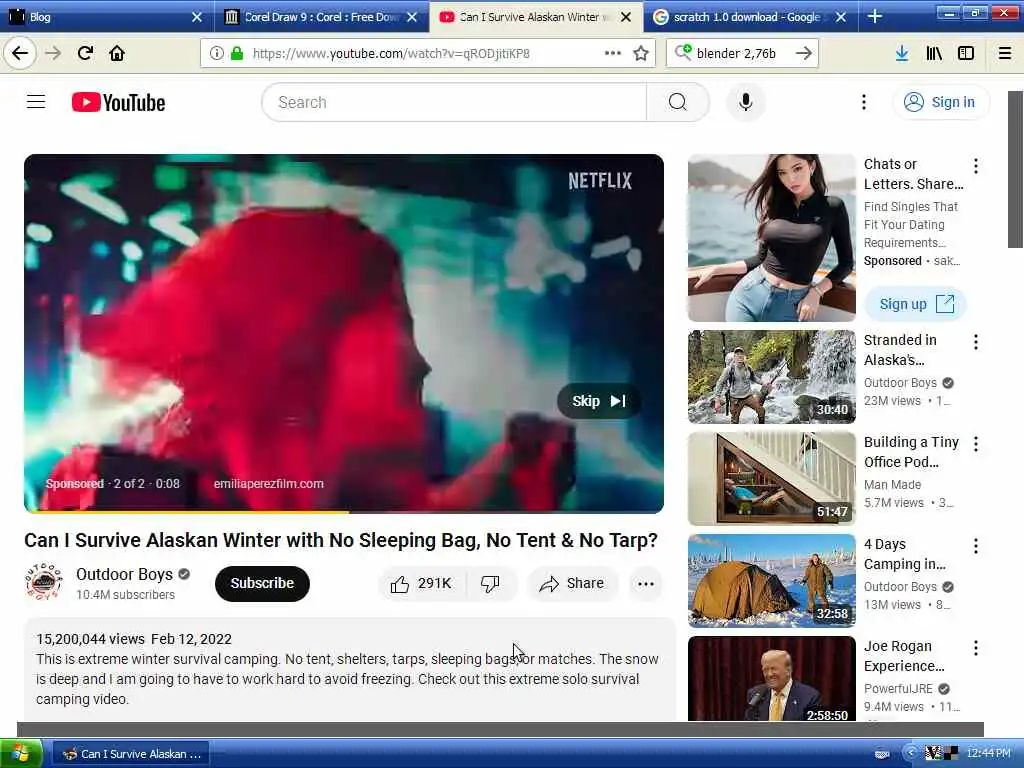Click the keyboard icon in system tray
This screenshot has width=1024, height=768.
(x=882, y=754)
